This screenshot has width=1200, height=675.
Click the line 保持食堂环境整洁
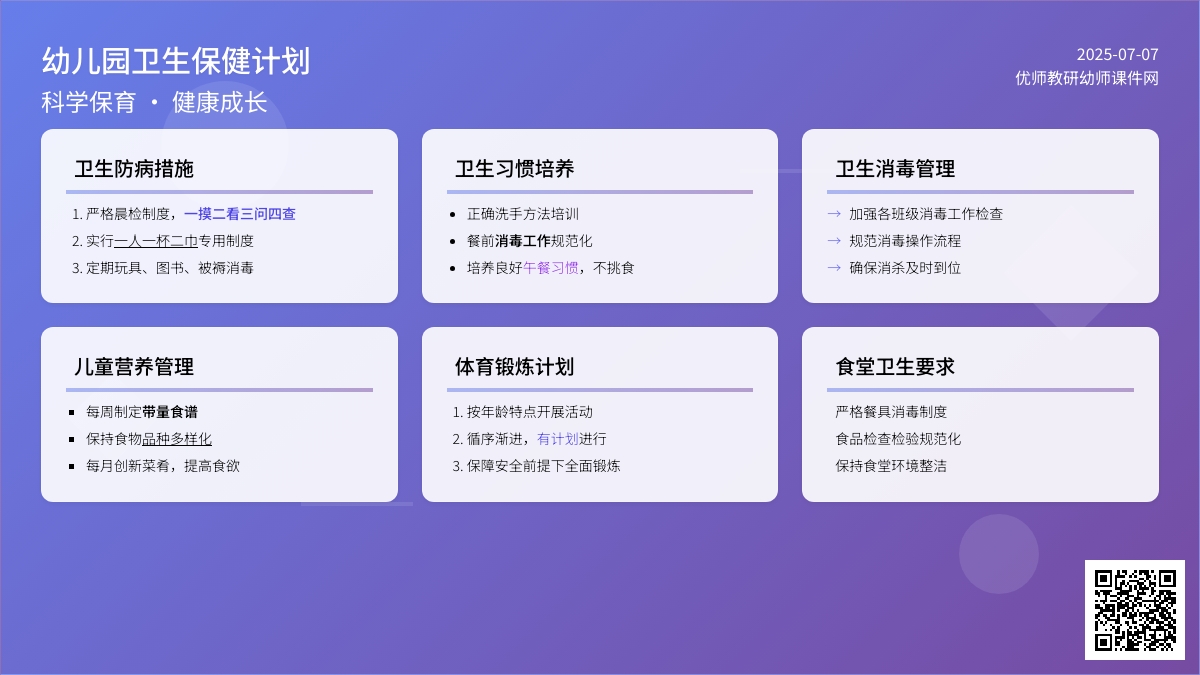click(x=891, y=466)
